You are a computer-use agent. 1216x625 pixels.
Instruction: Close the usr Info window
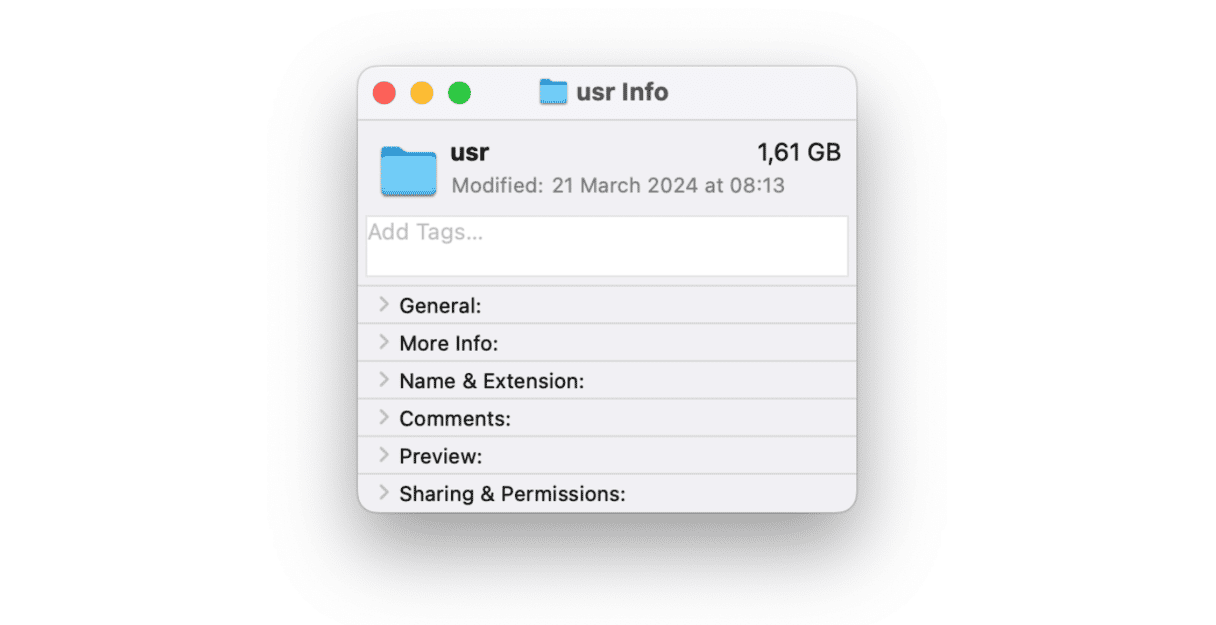point(384,93)
